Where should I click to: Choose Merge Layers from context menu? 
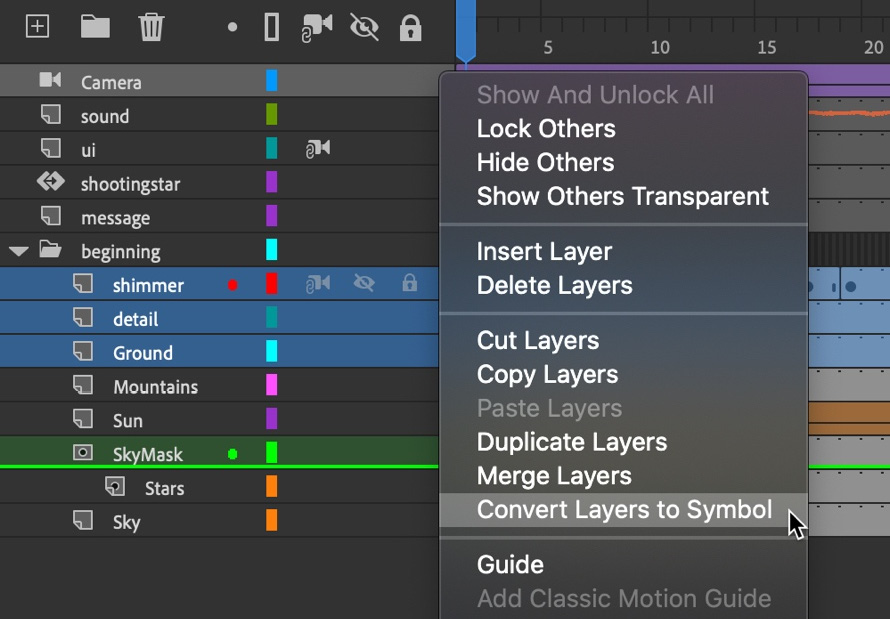(x=554, y=476)
